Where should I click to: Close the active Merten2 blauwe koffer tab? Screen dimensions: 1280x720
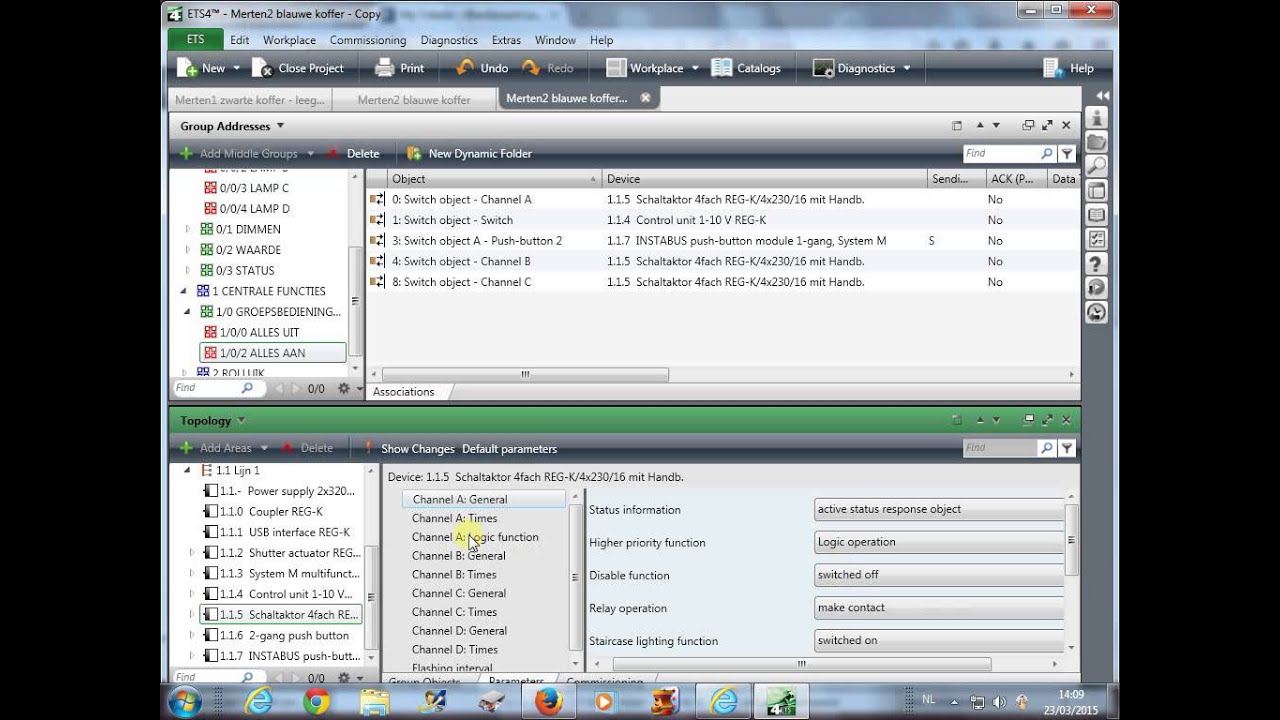tap(645, 98)
